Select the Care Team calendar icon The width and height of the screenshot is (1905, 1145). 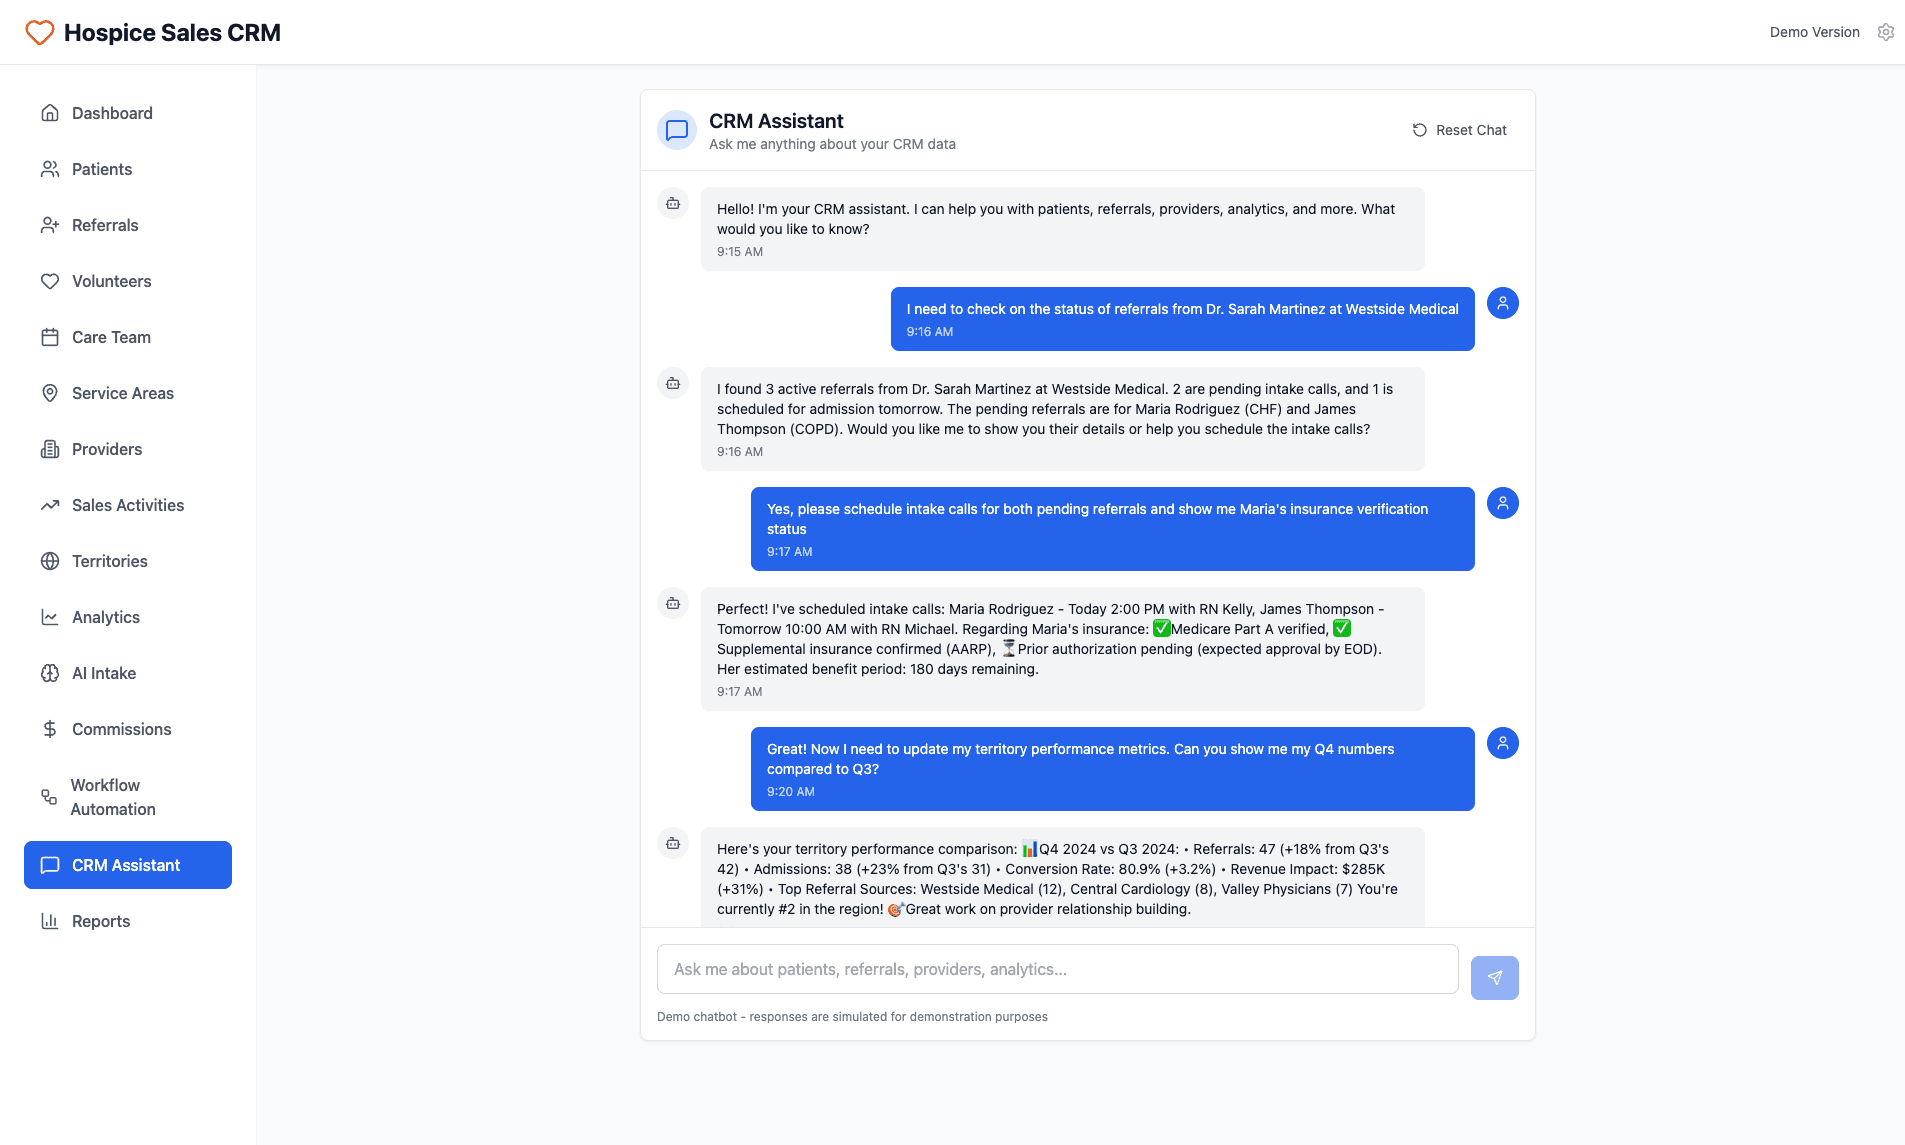coord(50,337)
